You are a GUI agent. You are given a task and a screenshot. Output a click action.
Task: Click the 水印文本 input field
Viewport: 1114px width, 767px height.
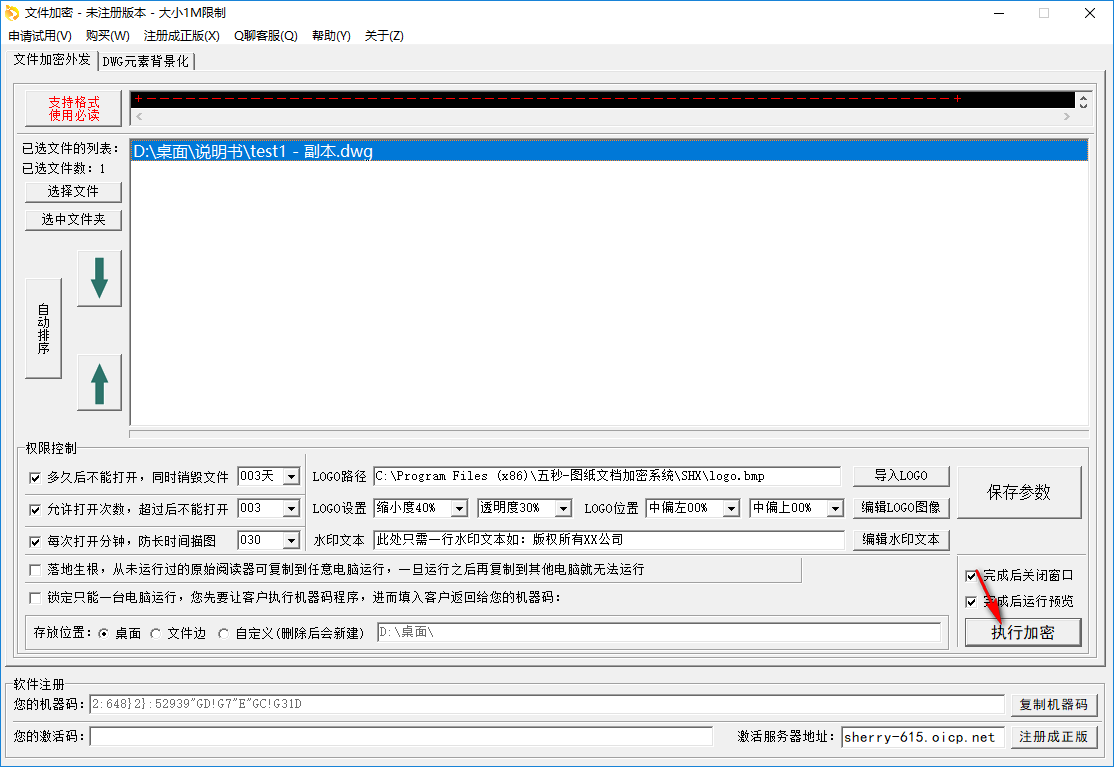click(x=608, y=540)
